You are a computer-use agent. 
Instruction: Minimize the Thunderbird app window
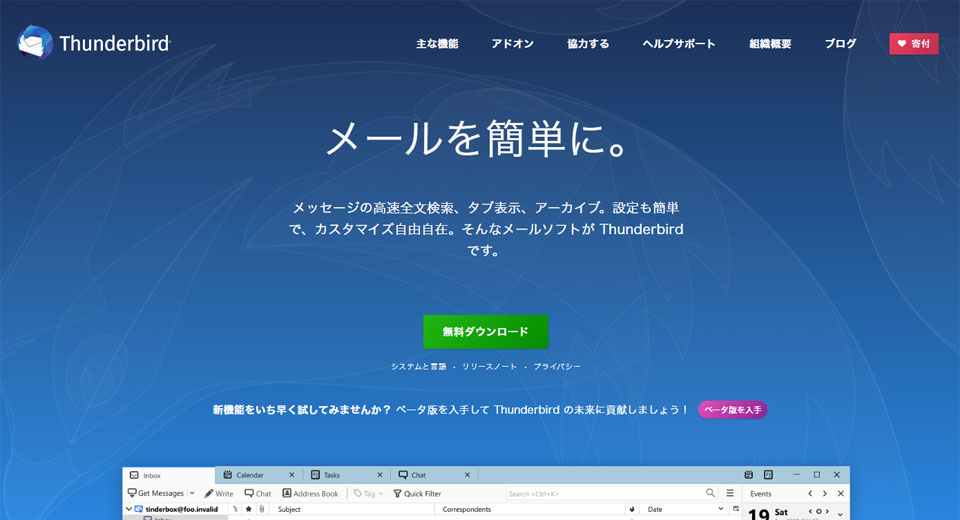click(796, 475)
